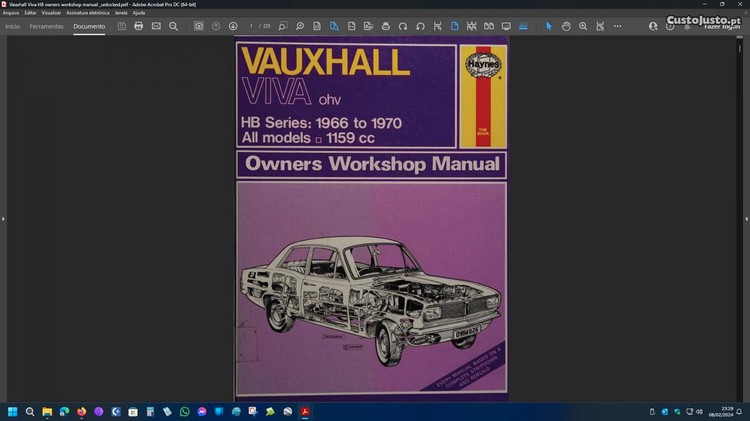
Task: Expand the left navigation pane arrow
Action: coord(3,218)
